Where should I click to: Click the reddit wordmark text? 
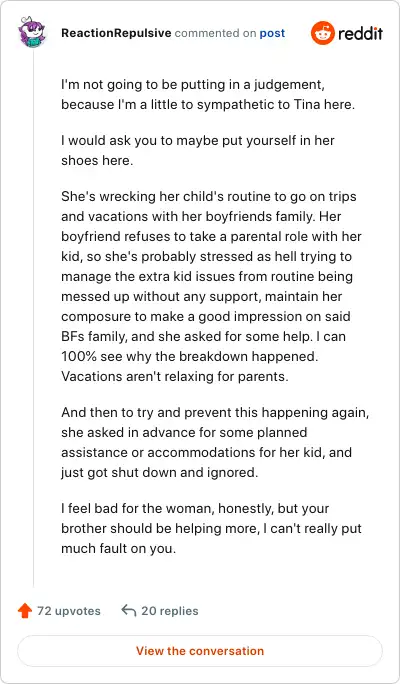coord(360,33)
